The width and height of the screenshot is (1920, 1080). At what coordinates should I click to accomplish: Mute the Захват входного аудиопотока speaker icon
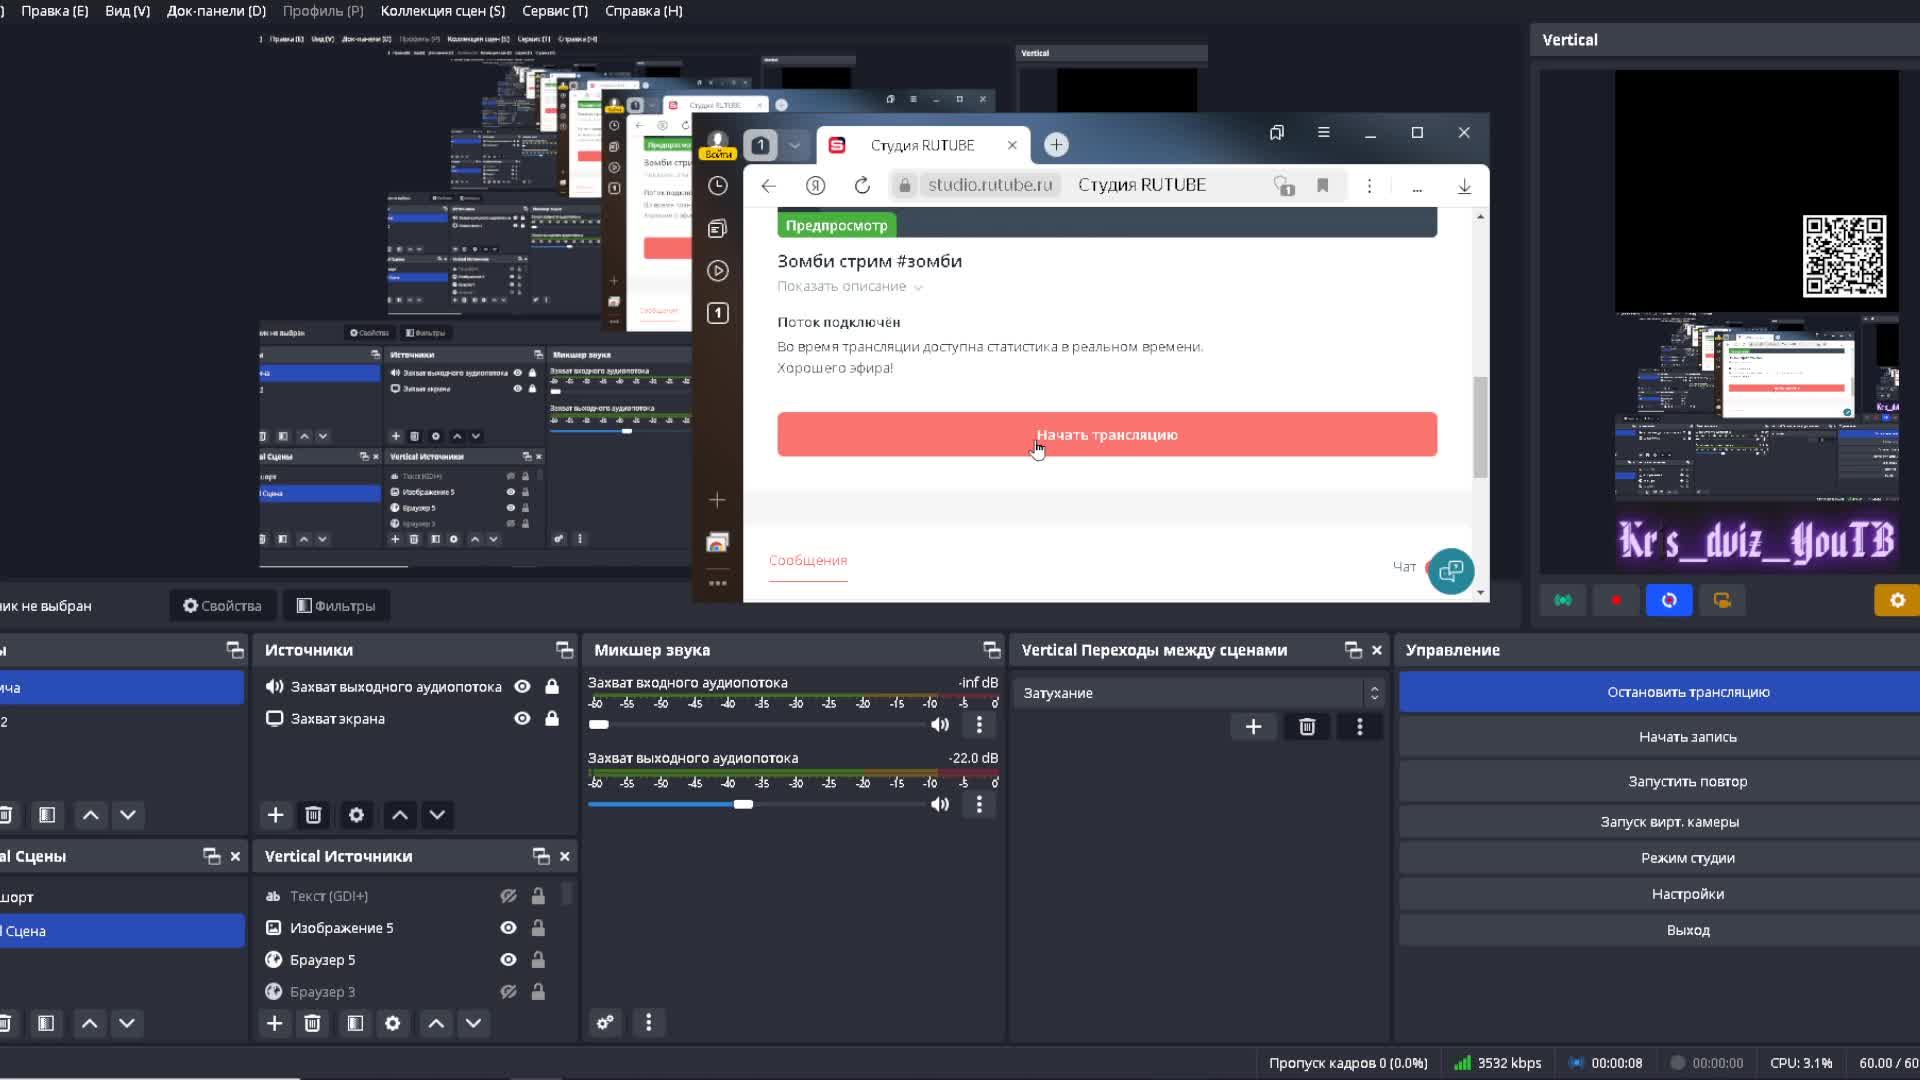click(939, 725)
